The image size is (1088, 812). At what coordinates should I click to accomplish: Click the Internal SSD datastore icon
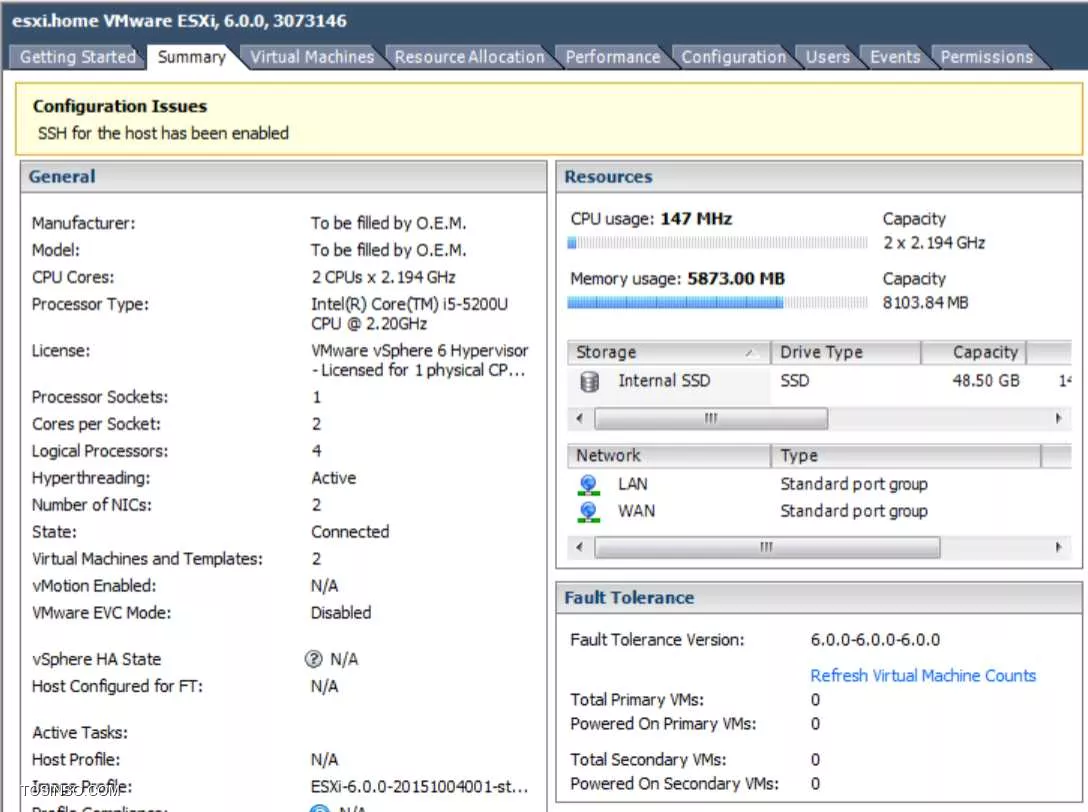click(x=589, y=381)
